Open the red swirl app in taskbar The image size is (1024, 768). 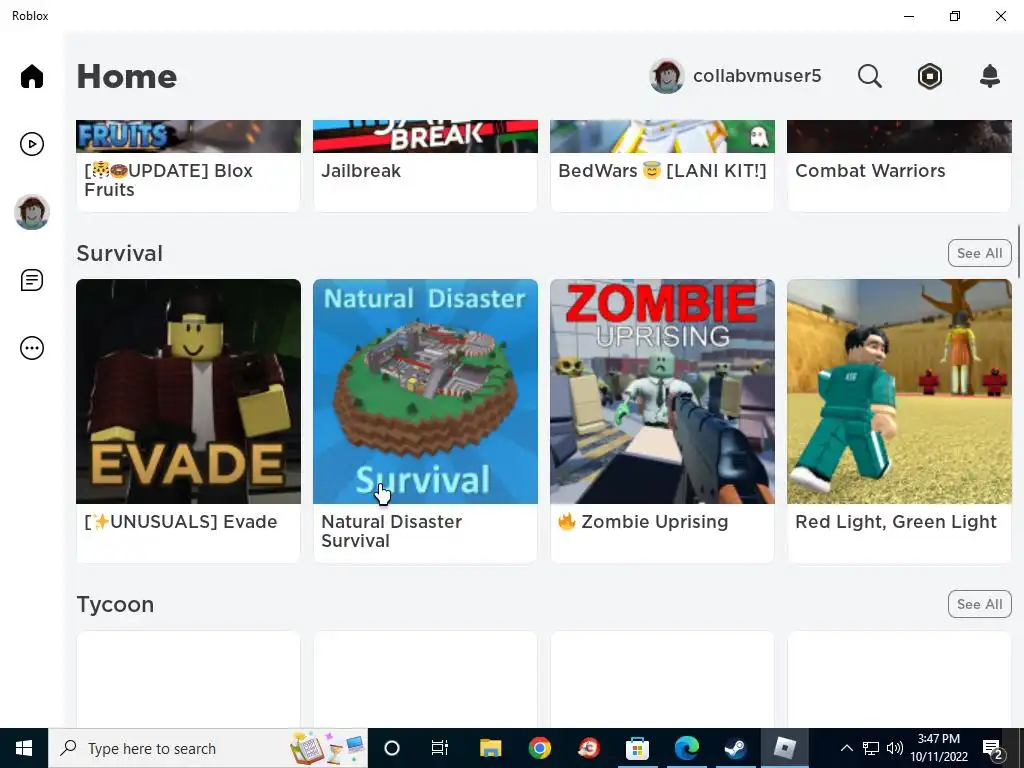588,748
